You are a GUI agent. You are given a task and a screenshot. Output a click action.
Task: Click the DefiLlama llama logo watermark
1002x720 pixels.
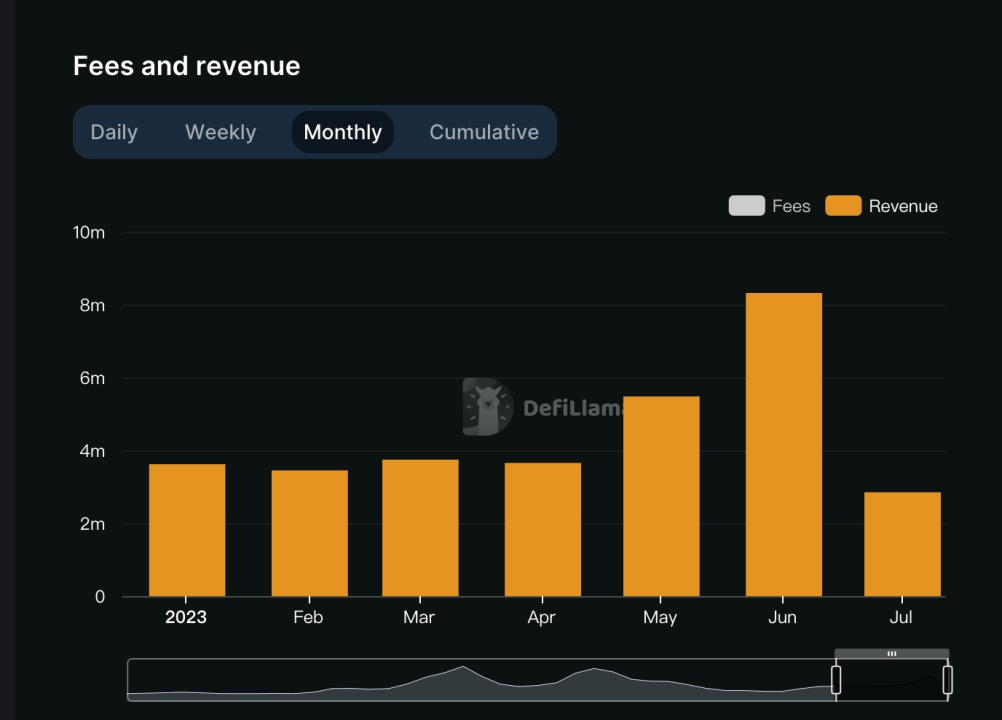click(487, 406)
